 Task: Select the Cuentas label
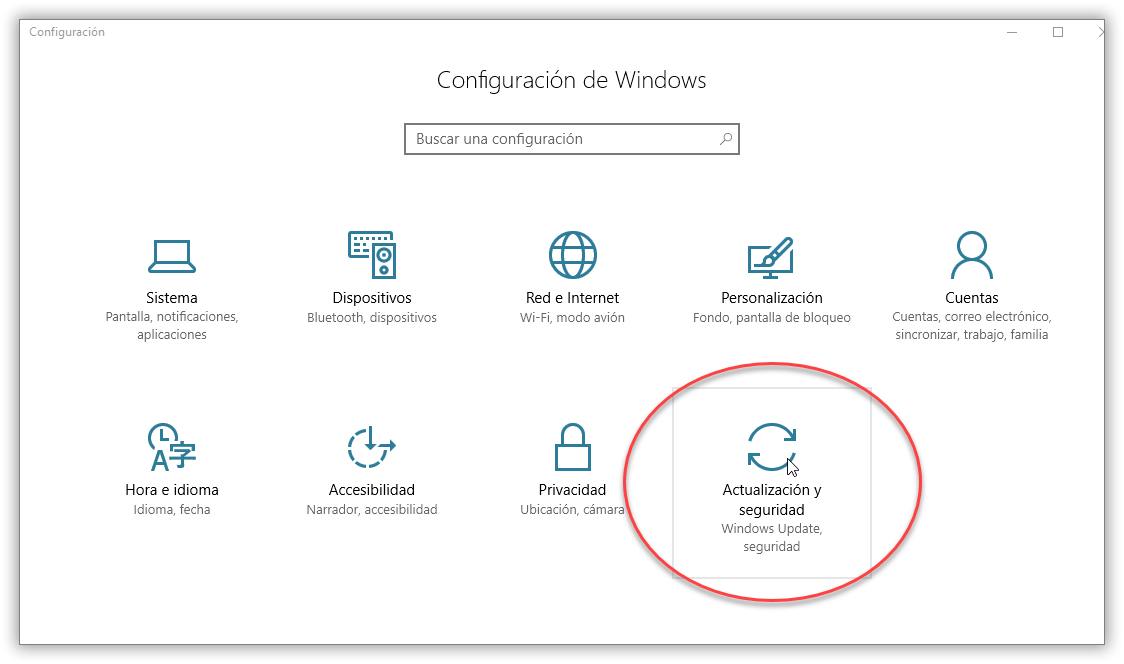(971, 298)
